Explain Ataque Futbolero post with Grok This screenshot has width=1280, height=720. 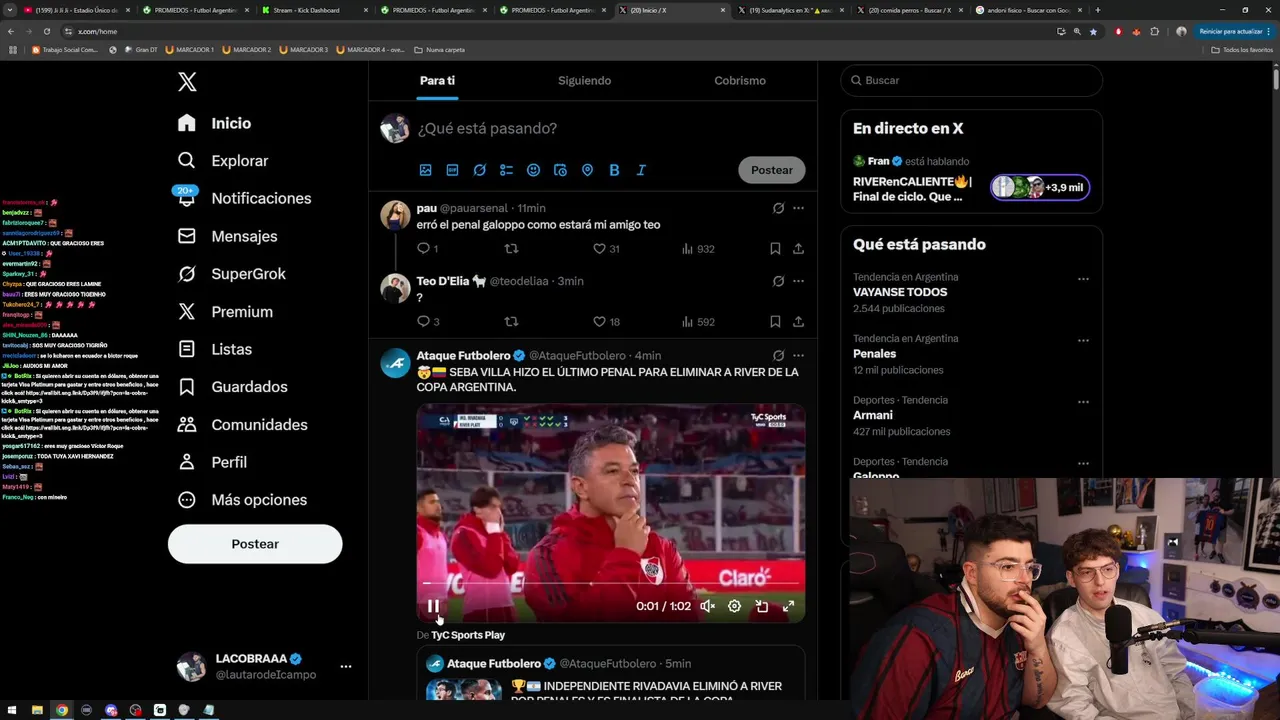point(778,355)
